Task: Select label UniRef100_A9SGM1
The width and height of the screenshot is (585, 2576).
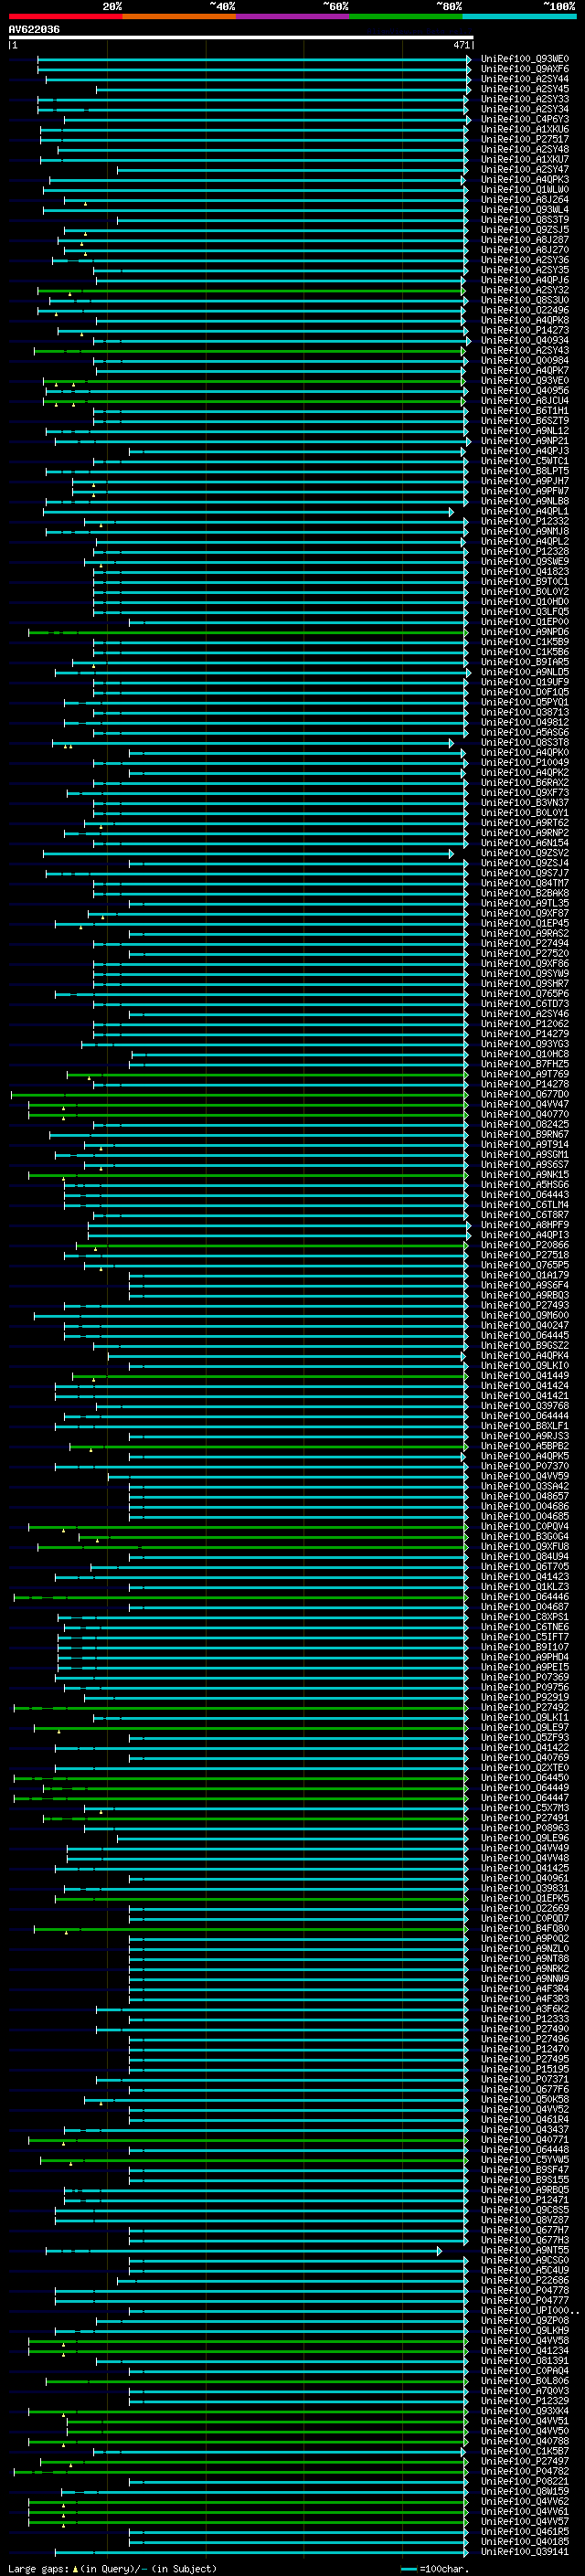Action: pyautogui.click(x=525, y=1155)
